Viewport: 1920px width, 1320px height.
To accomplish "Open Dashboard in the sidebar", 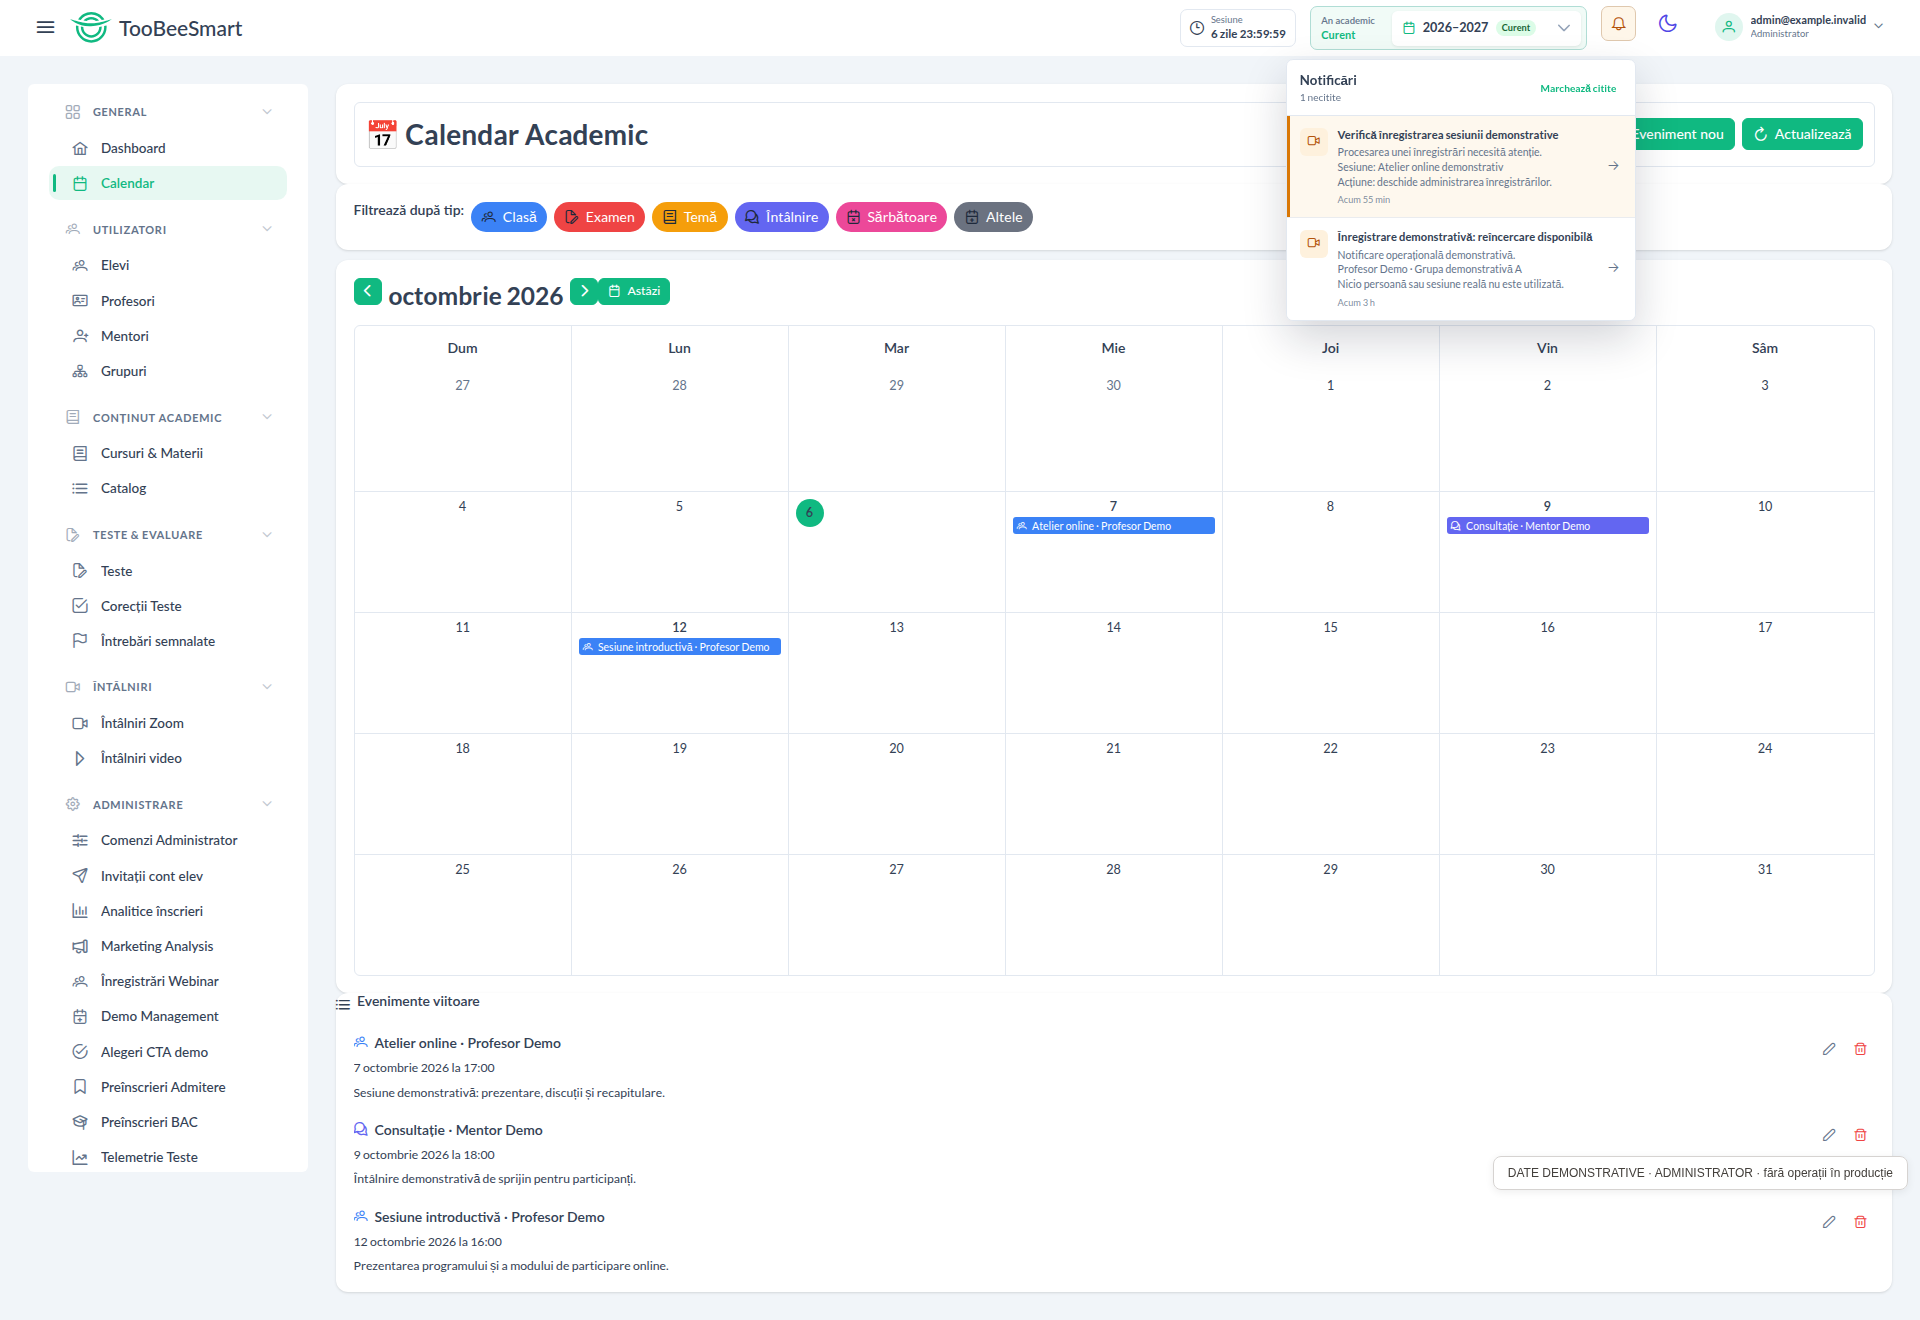I will (168, 148).
